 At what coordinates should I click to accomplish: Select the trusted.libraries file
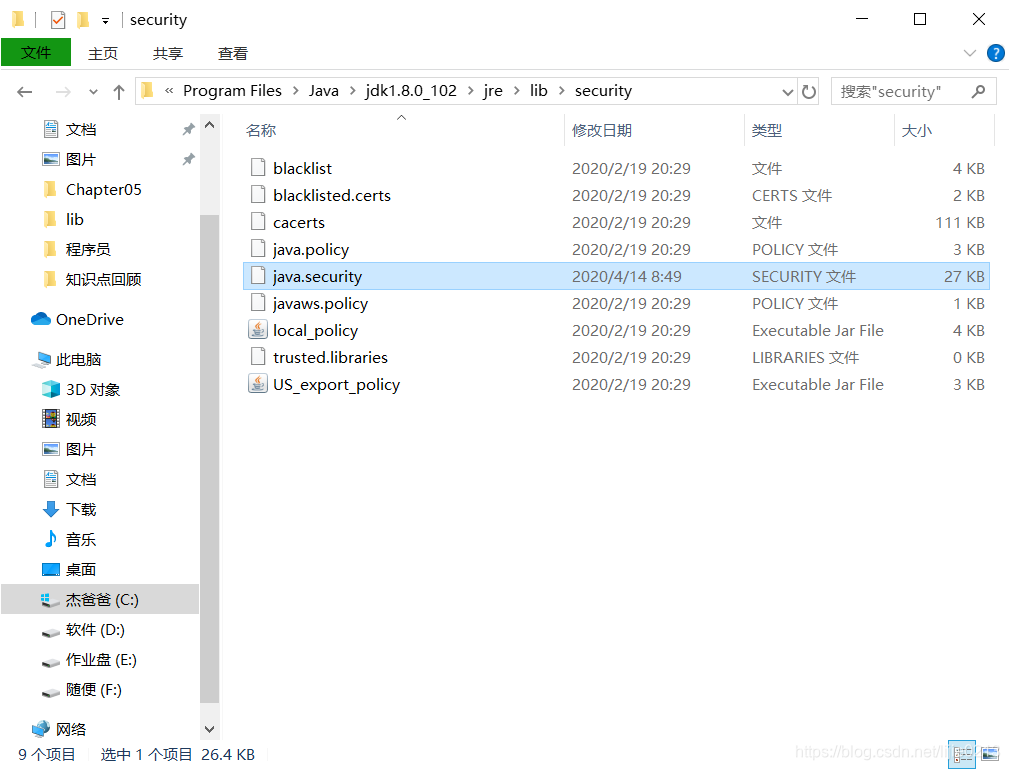330,358
